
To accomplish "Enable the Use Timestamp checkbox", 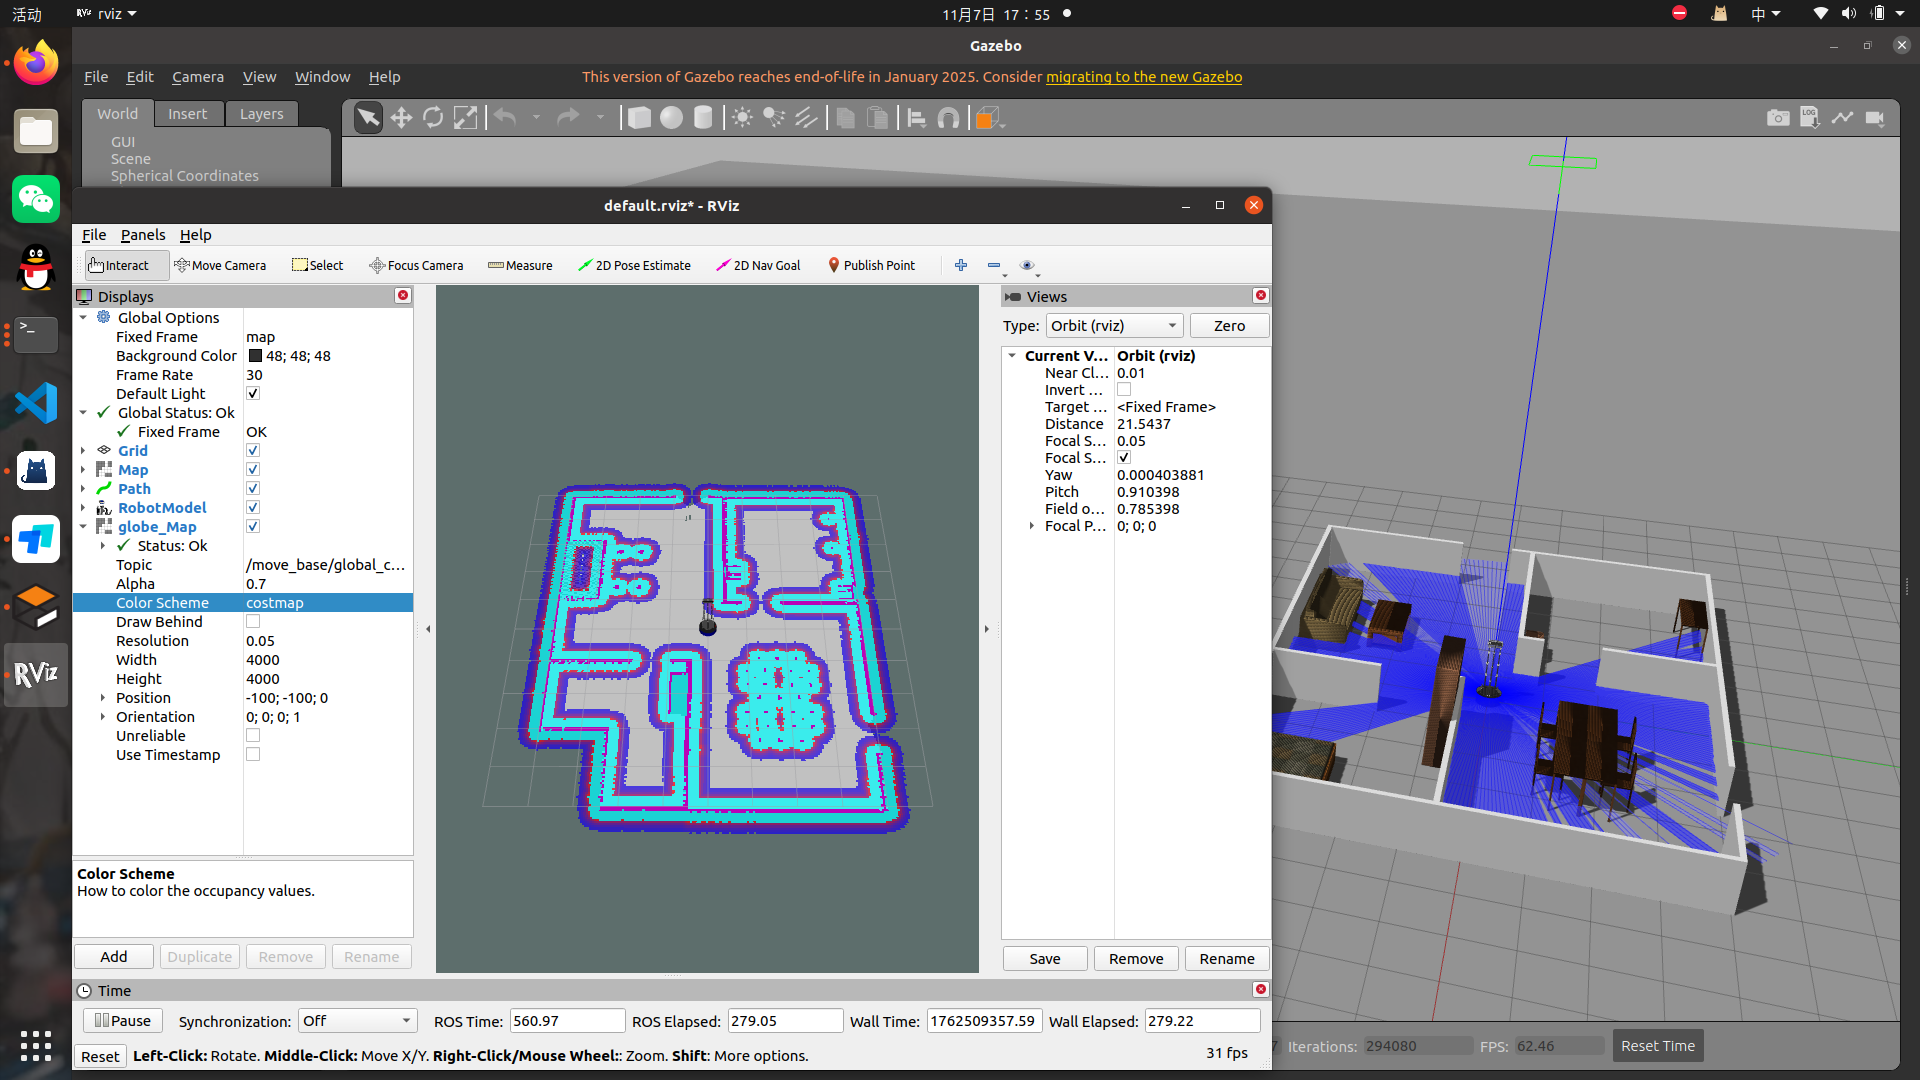I will (x=253, y=755).
